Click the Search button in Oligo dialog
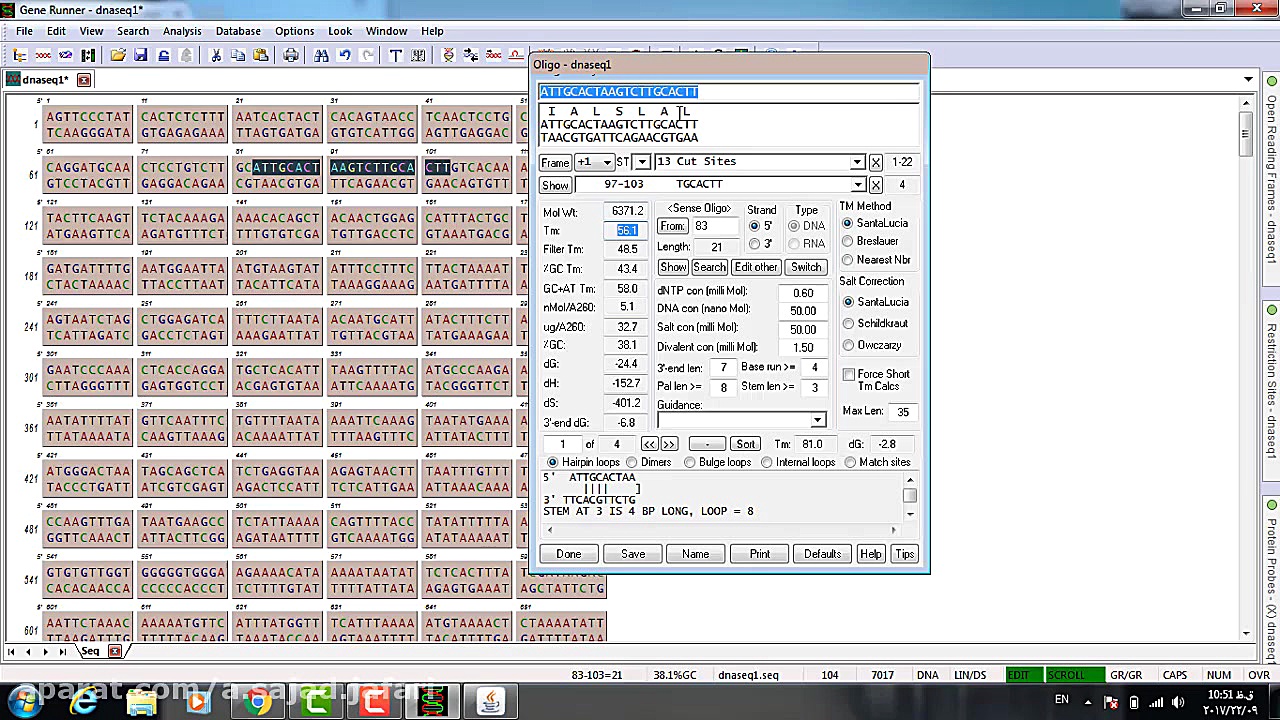Image resolution: width=1280 pixels, height=720 pixels. [x=709, y=267]
